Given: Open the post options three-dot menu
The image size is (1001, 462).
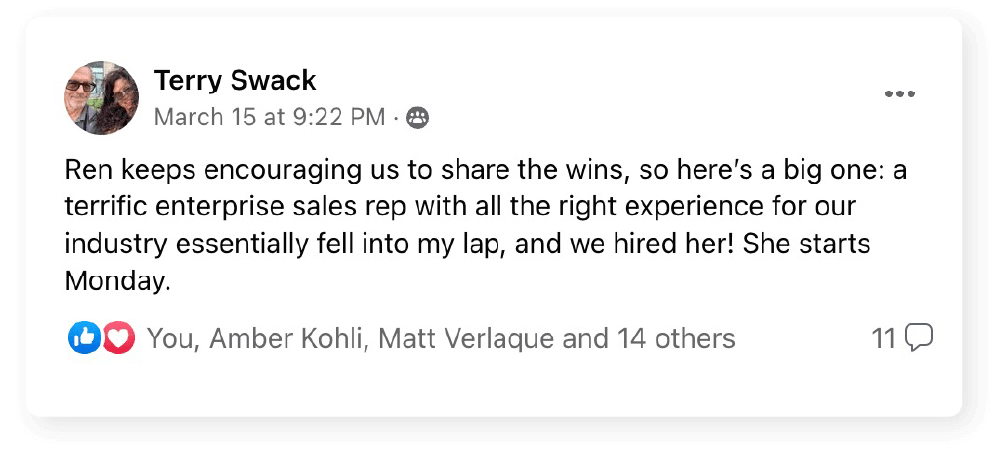Looking at the screenshot, I should 899,94.
